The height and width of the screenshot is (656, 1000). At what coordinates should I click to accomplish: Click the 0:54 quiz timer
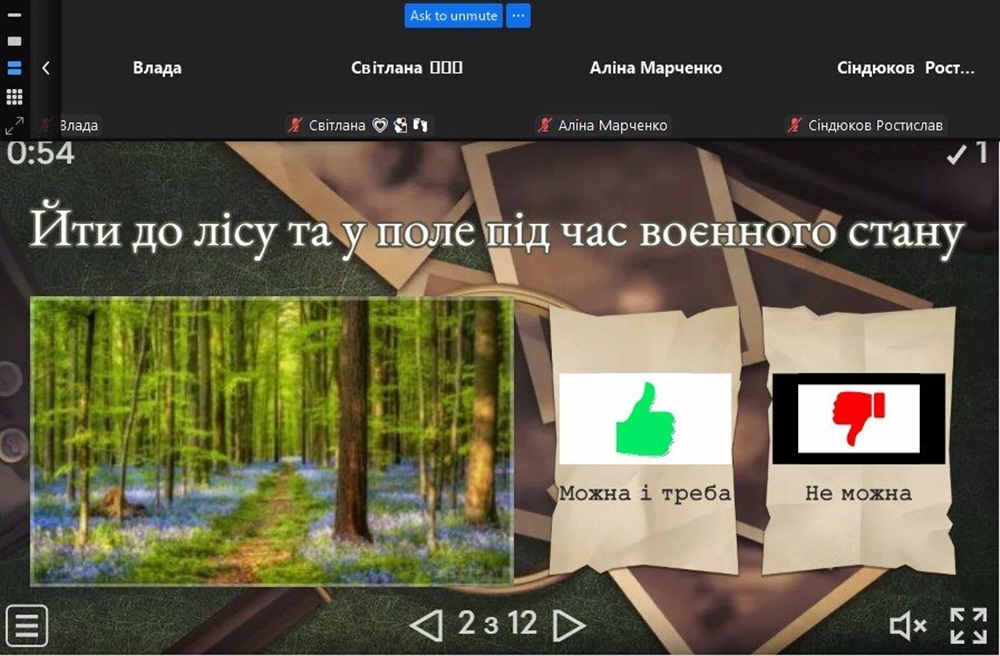point(41,154)
